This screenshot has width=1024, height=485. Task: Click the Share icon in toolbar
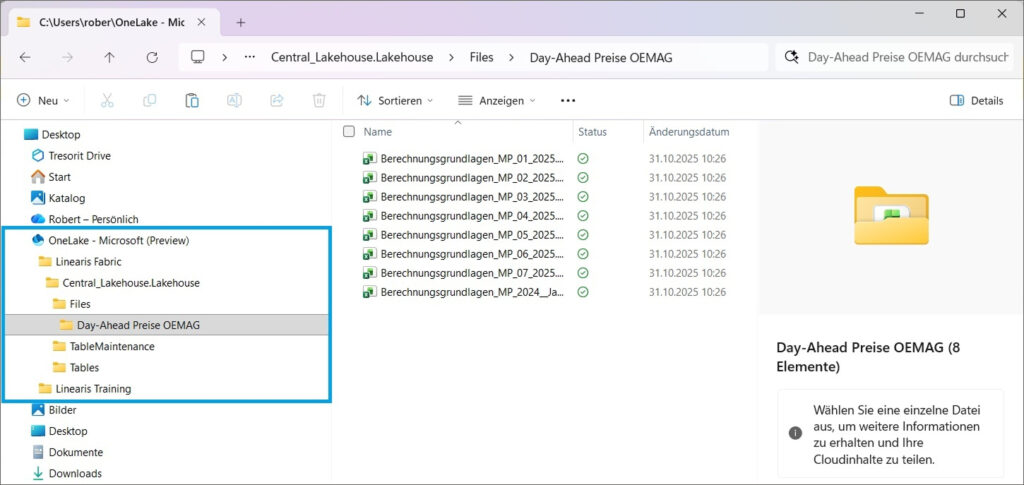pyautogui.click(x=277, y=100)
